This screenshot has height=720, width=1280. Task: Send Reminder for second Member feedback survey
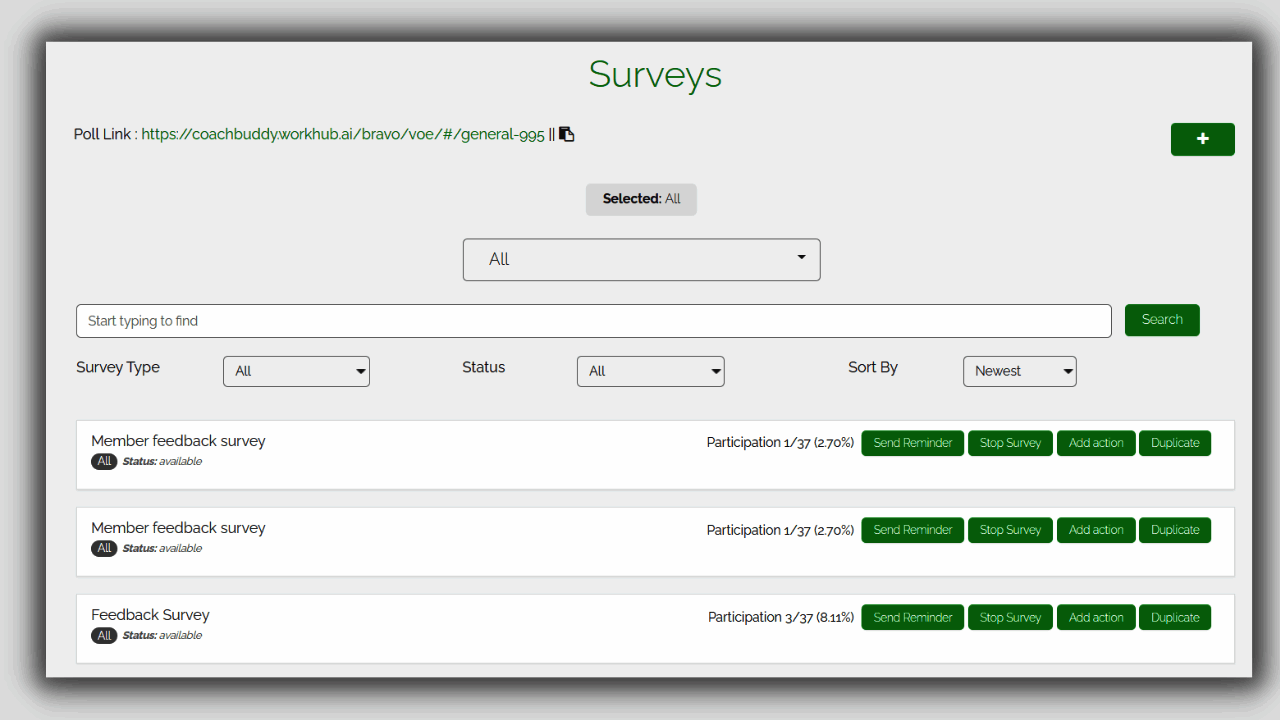click(912, 530)
